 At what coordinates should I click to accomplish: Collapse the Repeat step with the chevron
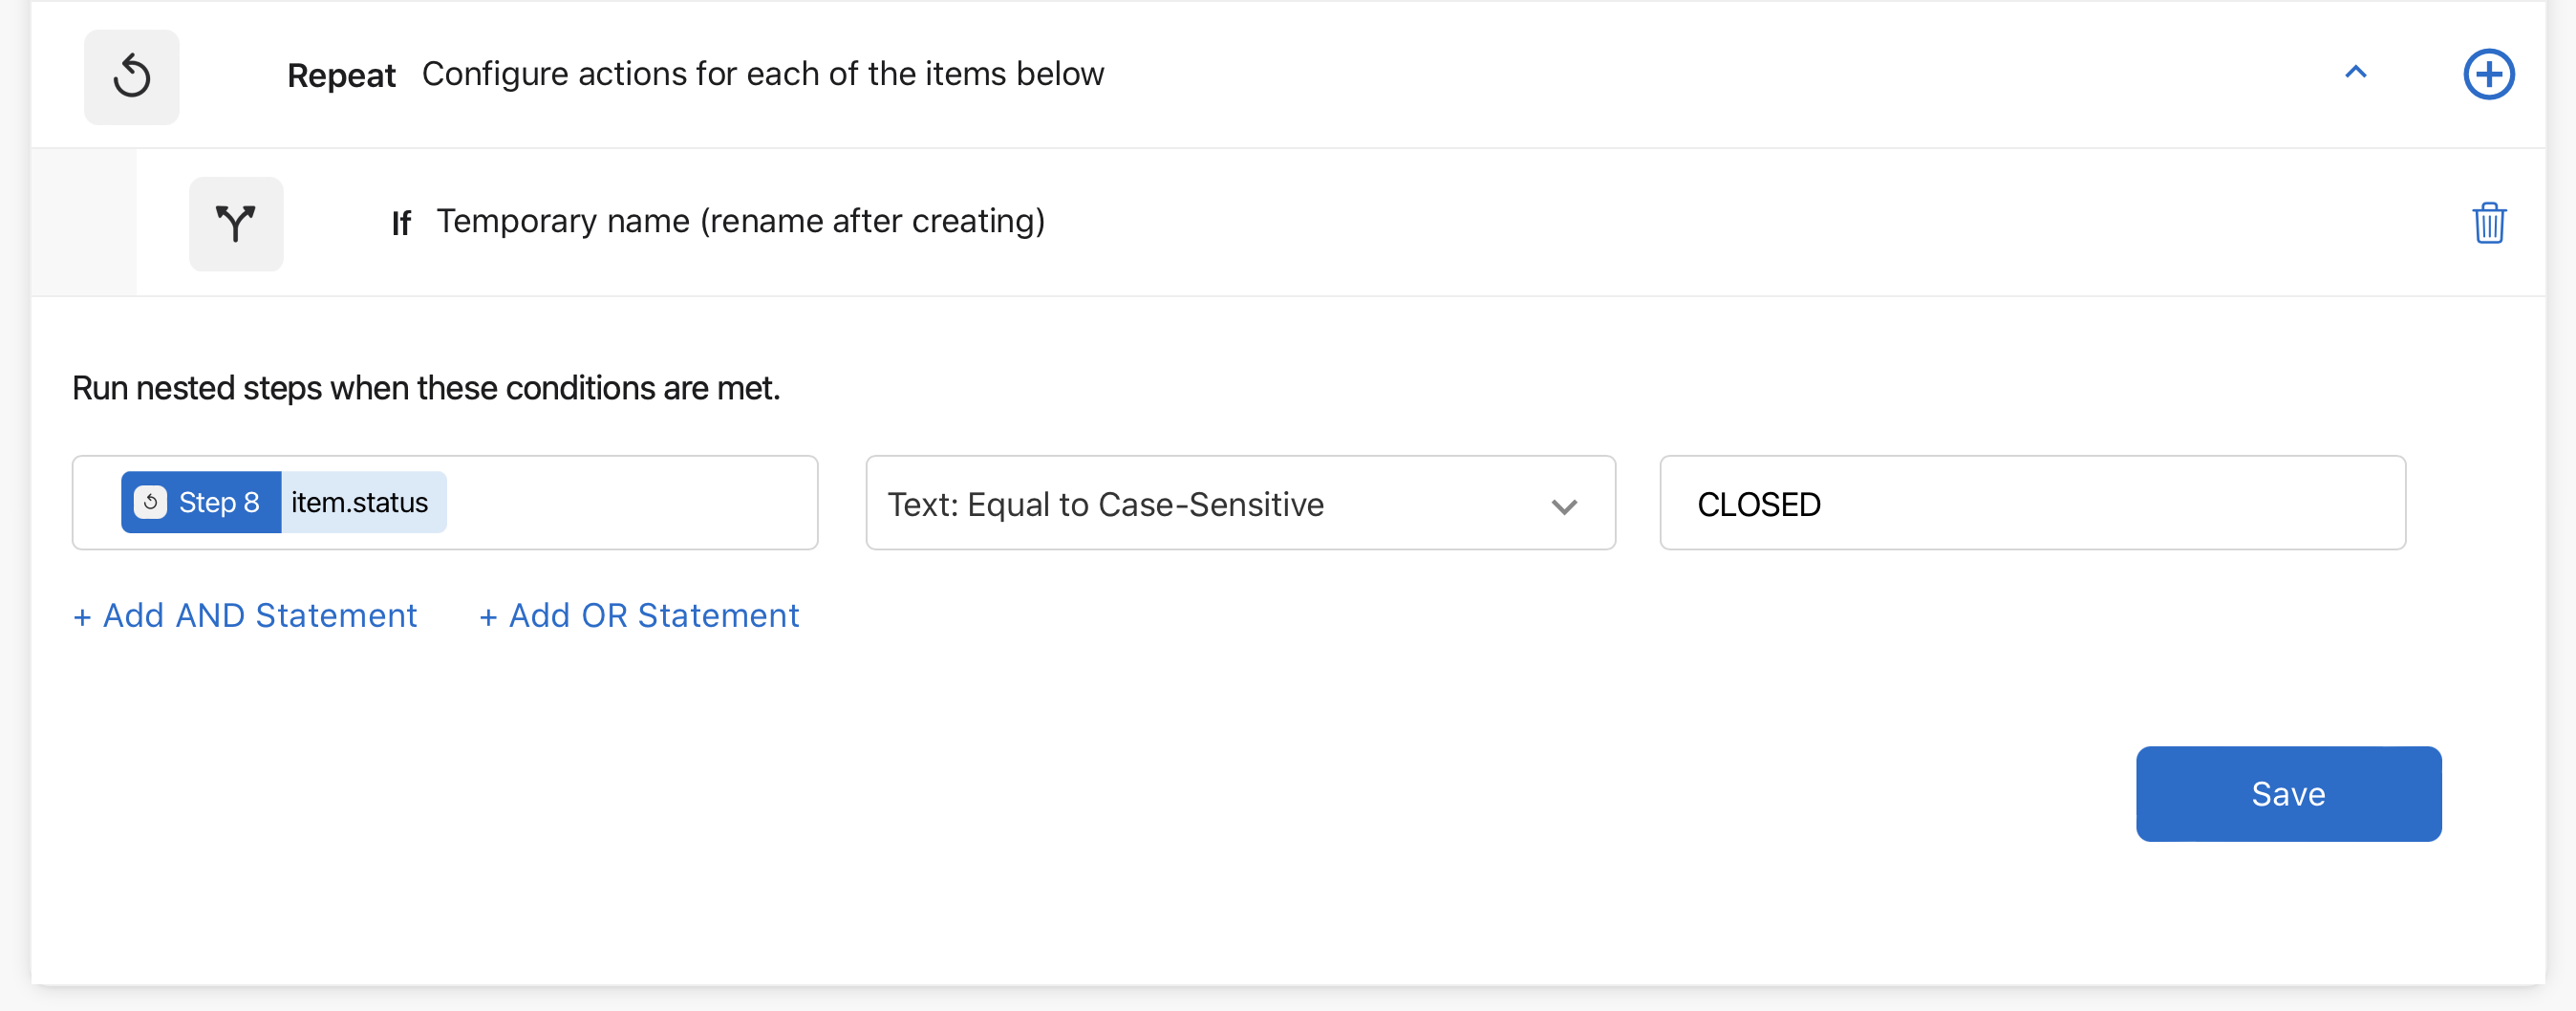click(x=2357, y=73)
